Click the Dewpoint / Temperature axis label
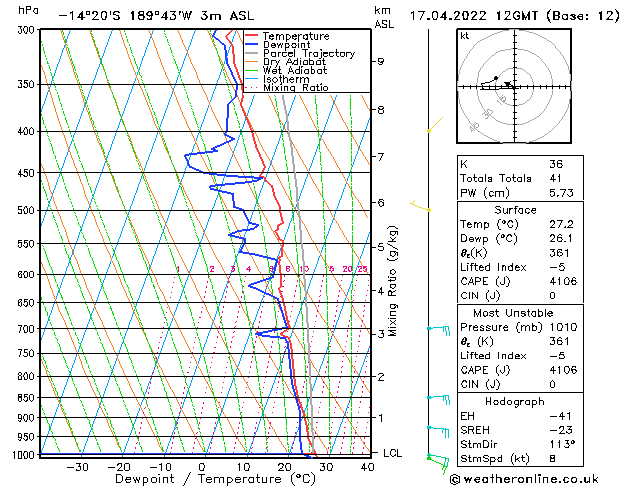629x486 pixels. coord(203,478)
